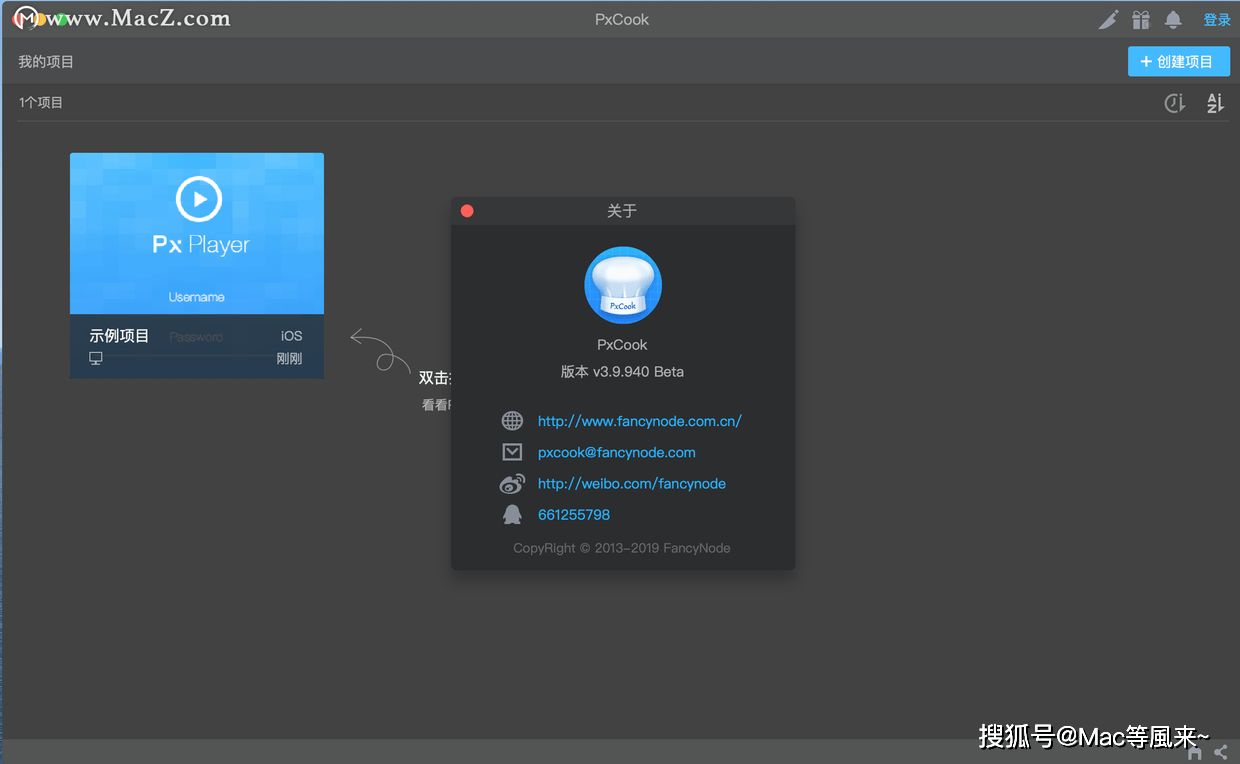Click the Weibo icon in the About dialog
The width and height of the screenshot is (1240, 764).
click(512, 483)
